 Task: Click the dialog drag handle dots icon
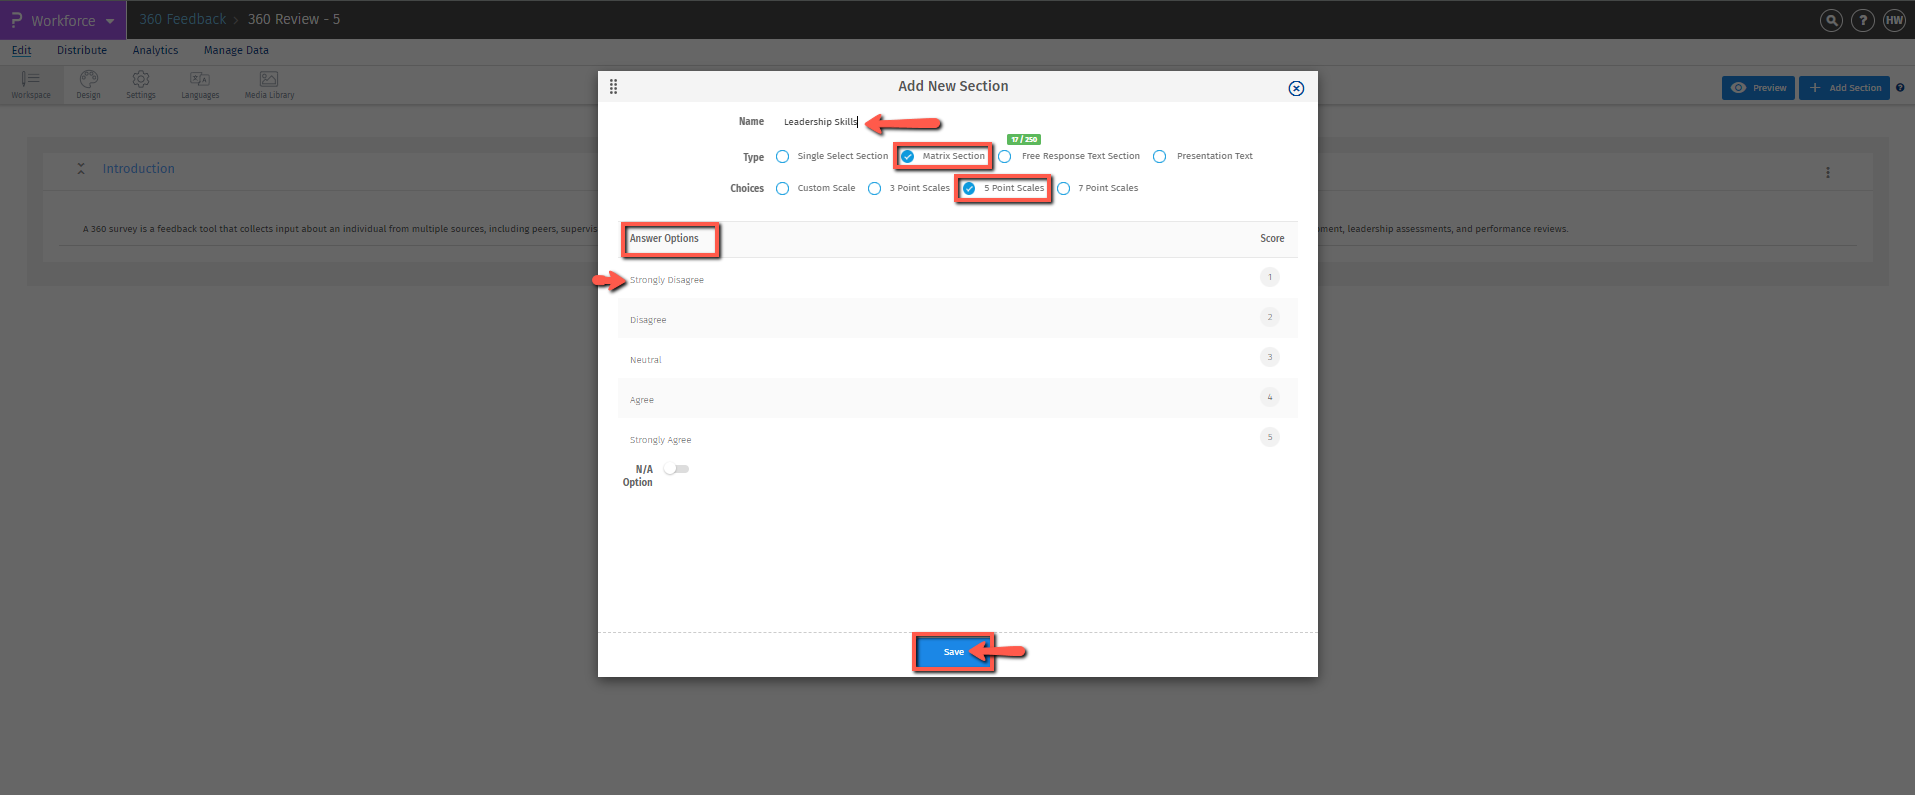613,87
